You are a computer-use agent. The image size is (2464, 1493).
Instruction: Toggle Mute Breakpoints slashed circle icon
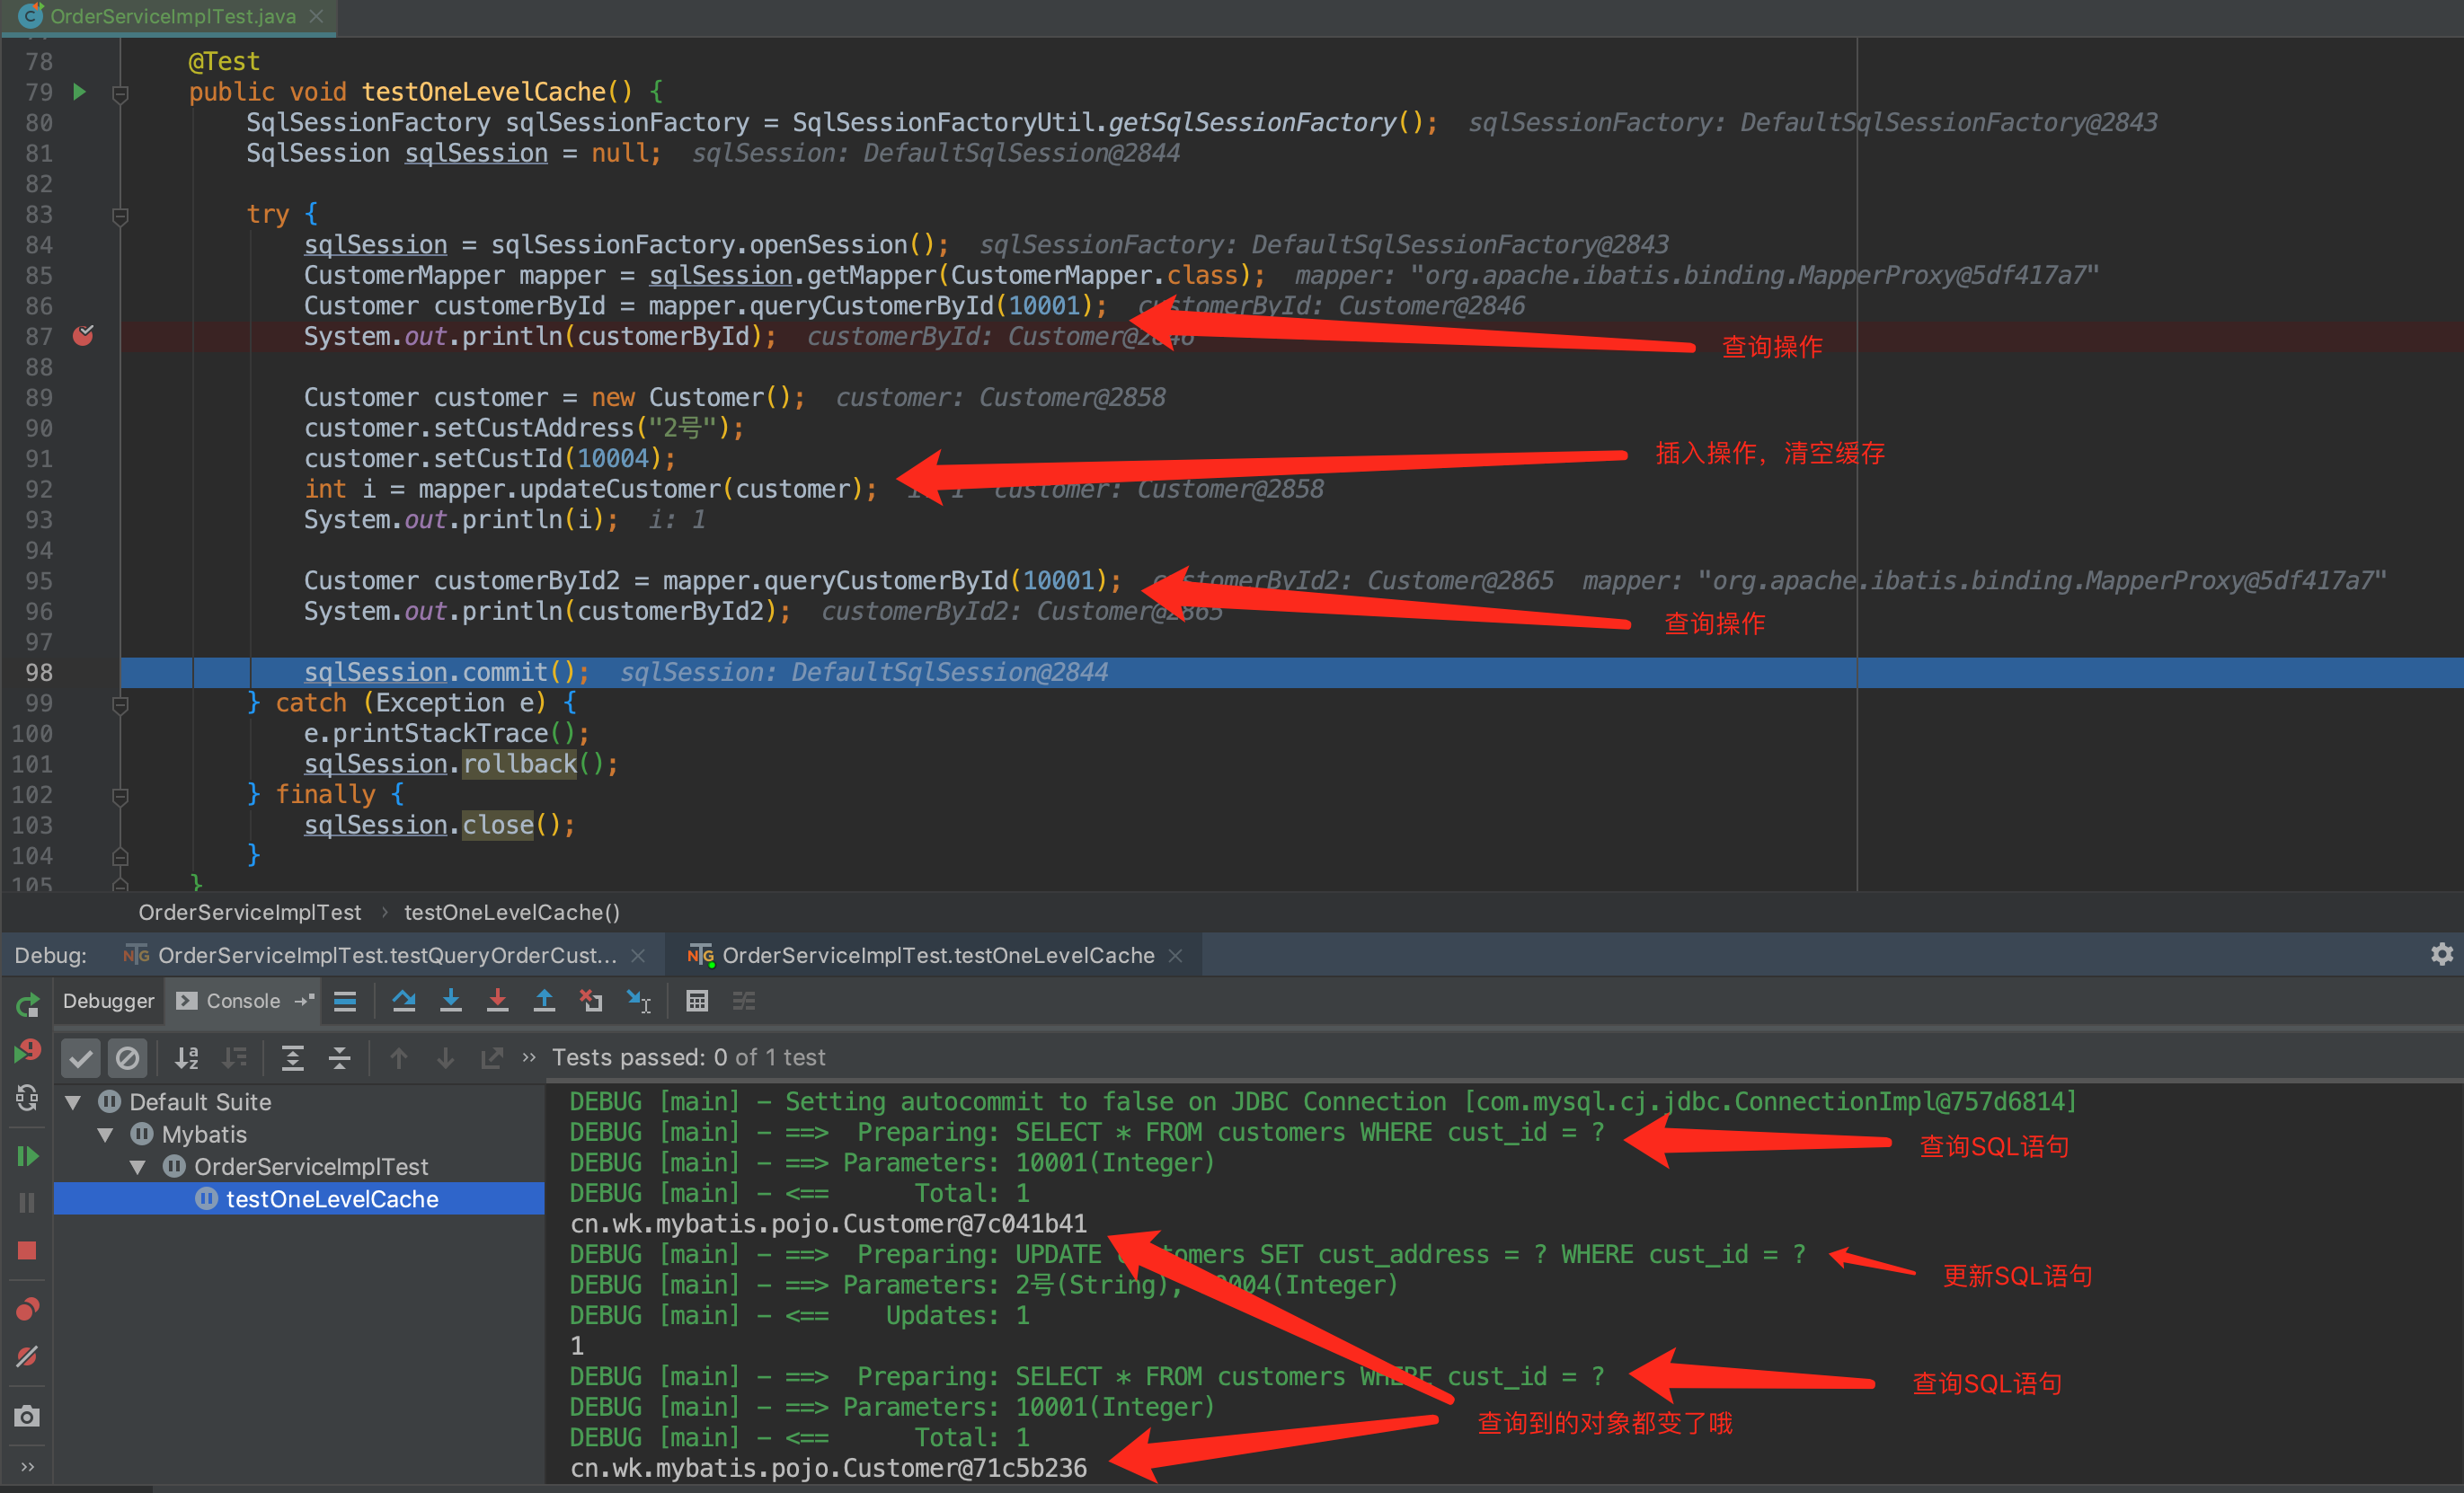(x=27, y=1357)
